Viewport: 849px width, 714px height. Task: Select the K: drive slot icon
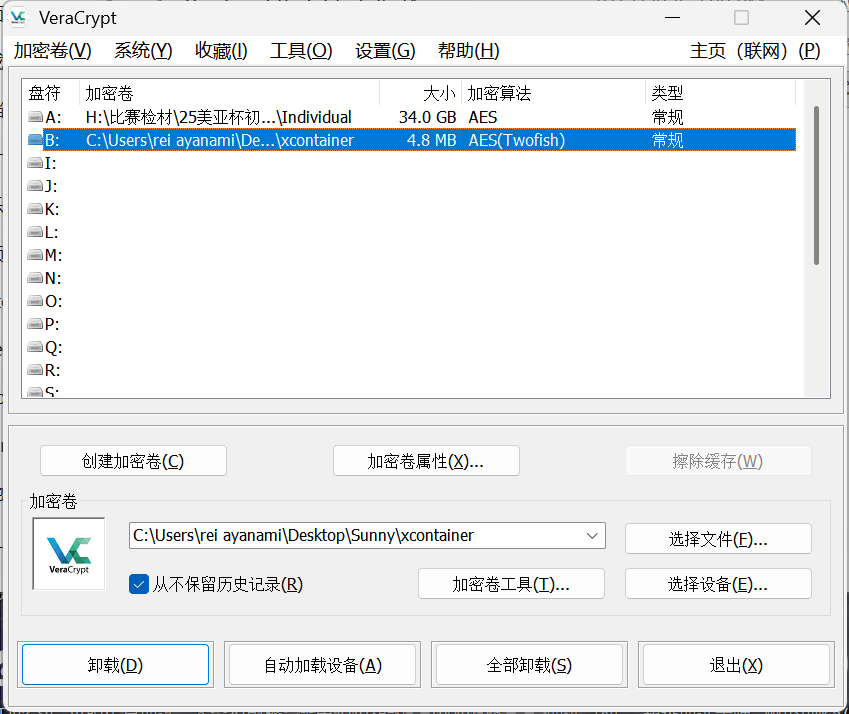[35, 209]
